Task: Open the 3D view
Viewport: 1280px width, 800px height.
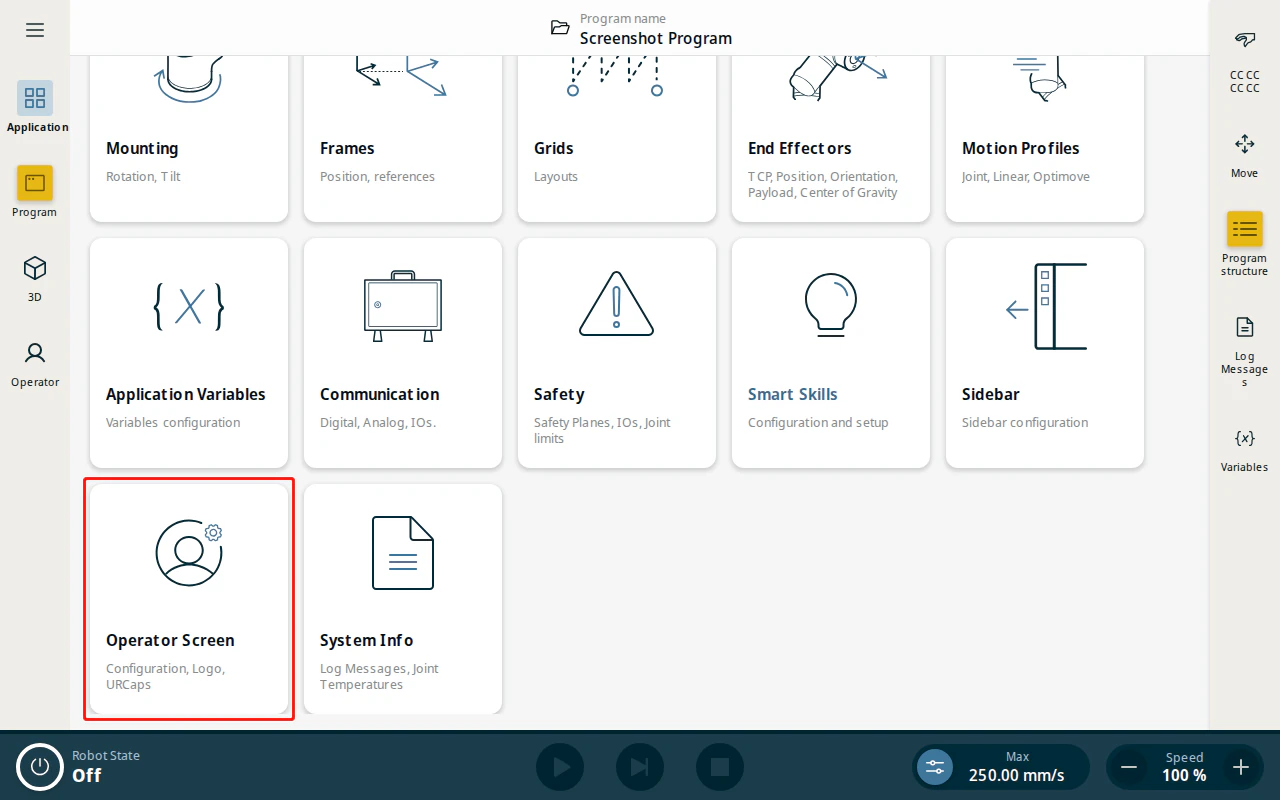Action: point(35,277)
